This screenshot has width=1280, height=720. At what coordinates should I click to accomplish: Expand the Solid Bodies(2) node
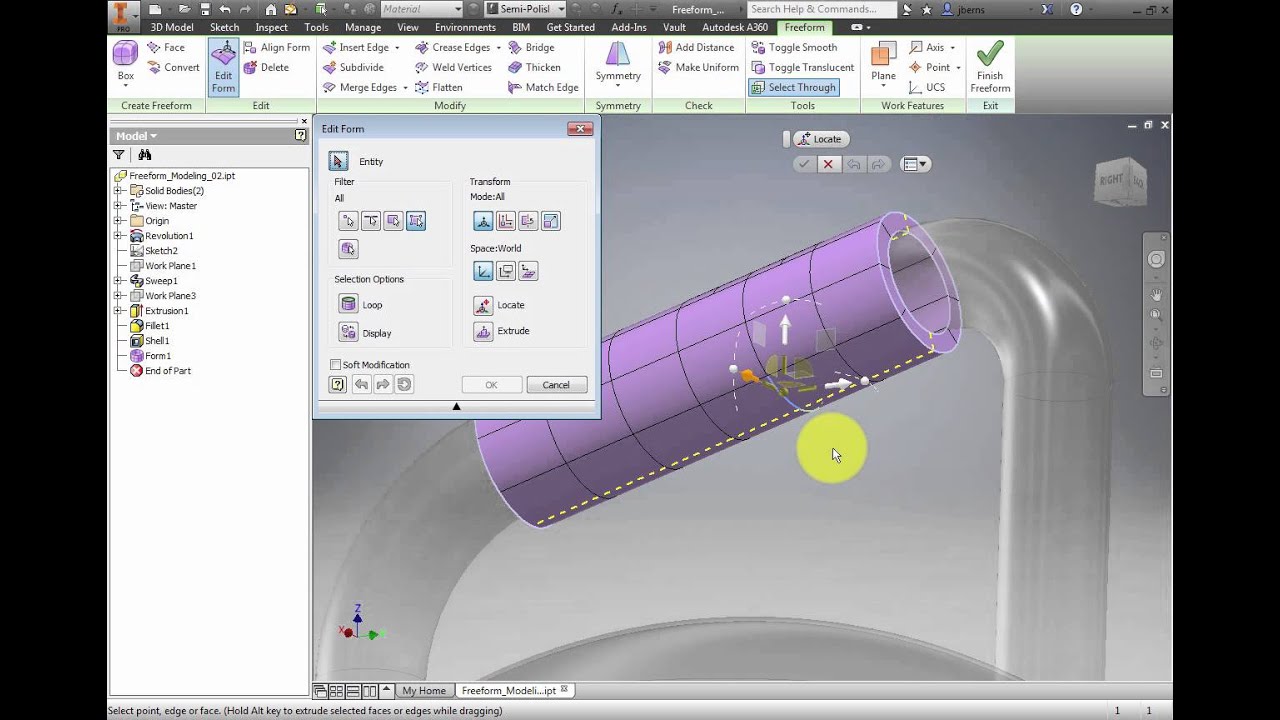[x=118, y=191]
